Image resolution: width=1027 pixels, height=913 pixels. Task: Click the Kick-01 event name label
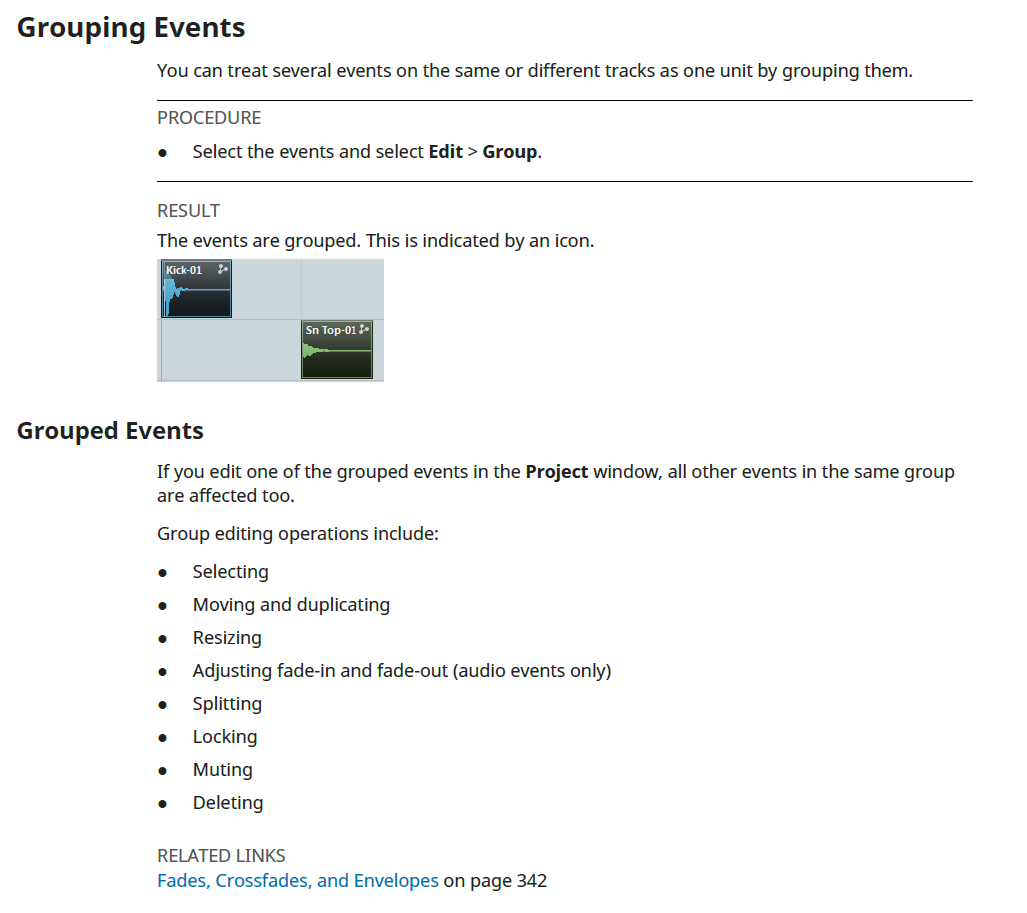[x=184, y=270]
